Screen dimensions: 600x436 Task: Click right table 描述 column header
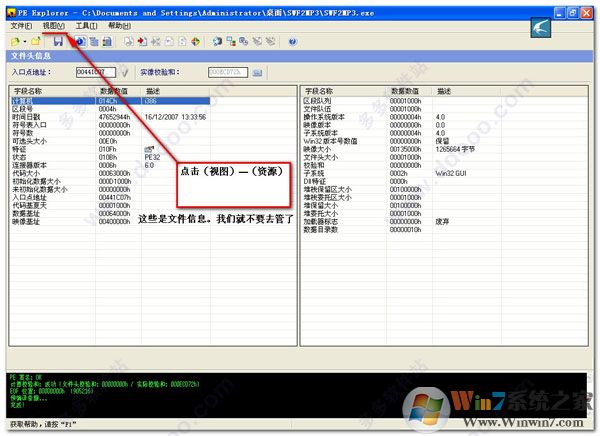click(x=466, y=91)
